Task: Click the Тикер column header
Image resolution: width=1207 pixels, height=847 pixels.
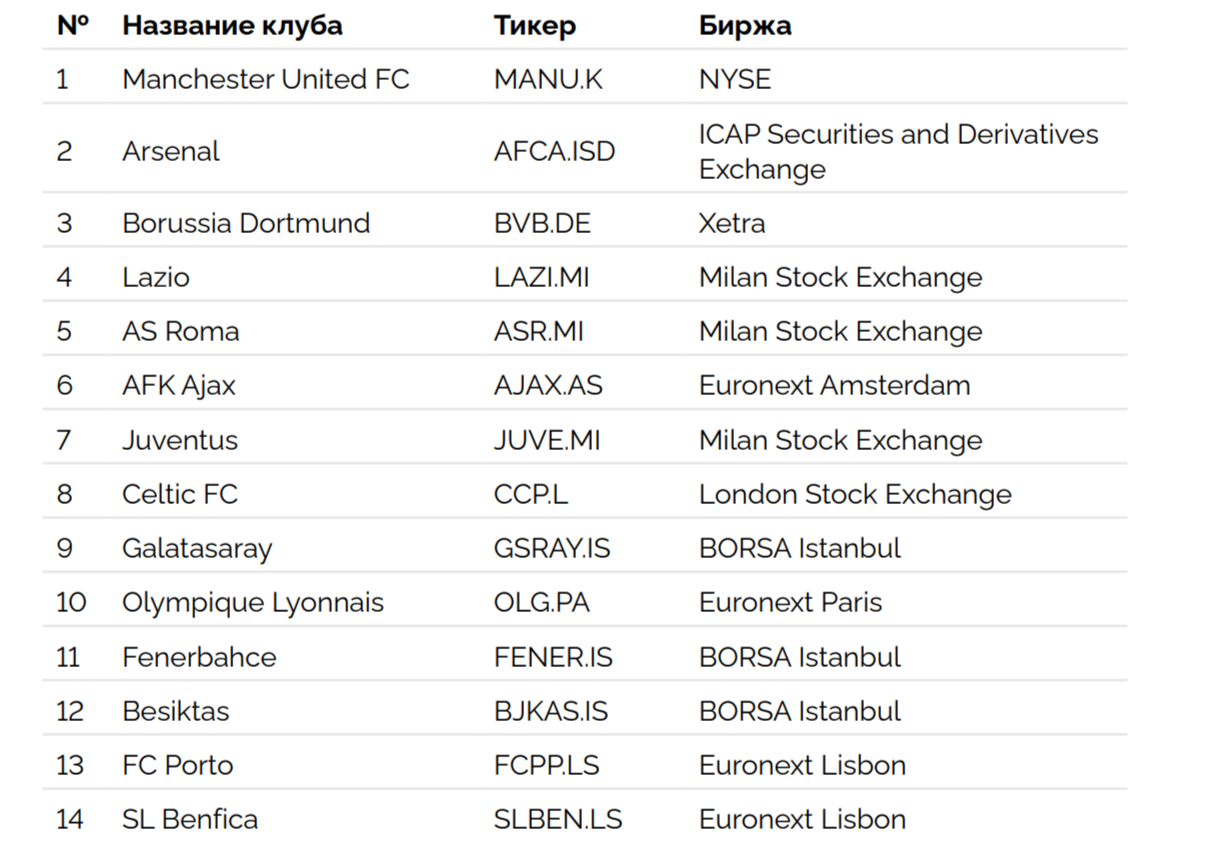Action: tap(535, 25)
